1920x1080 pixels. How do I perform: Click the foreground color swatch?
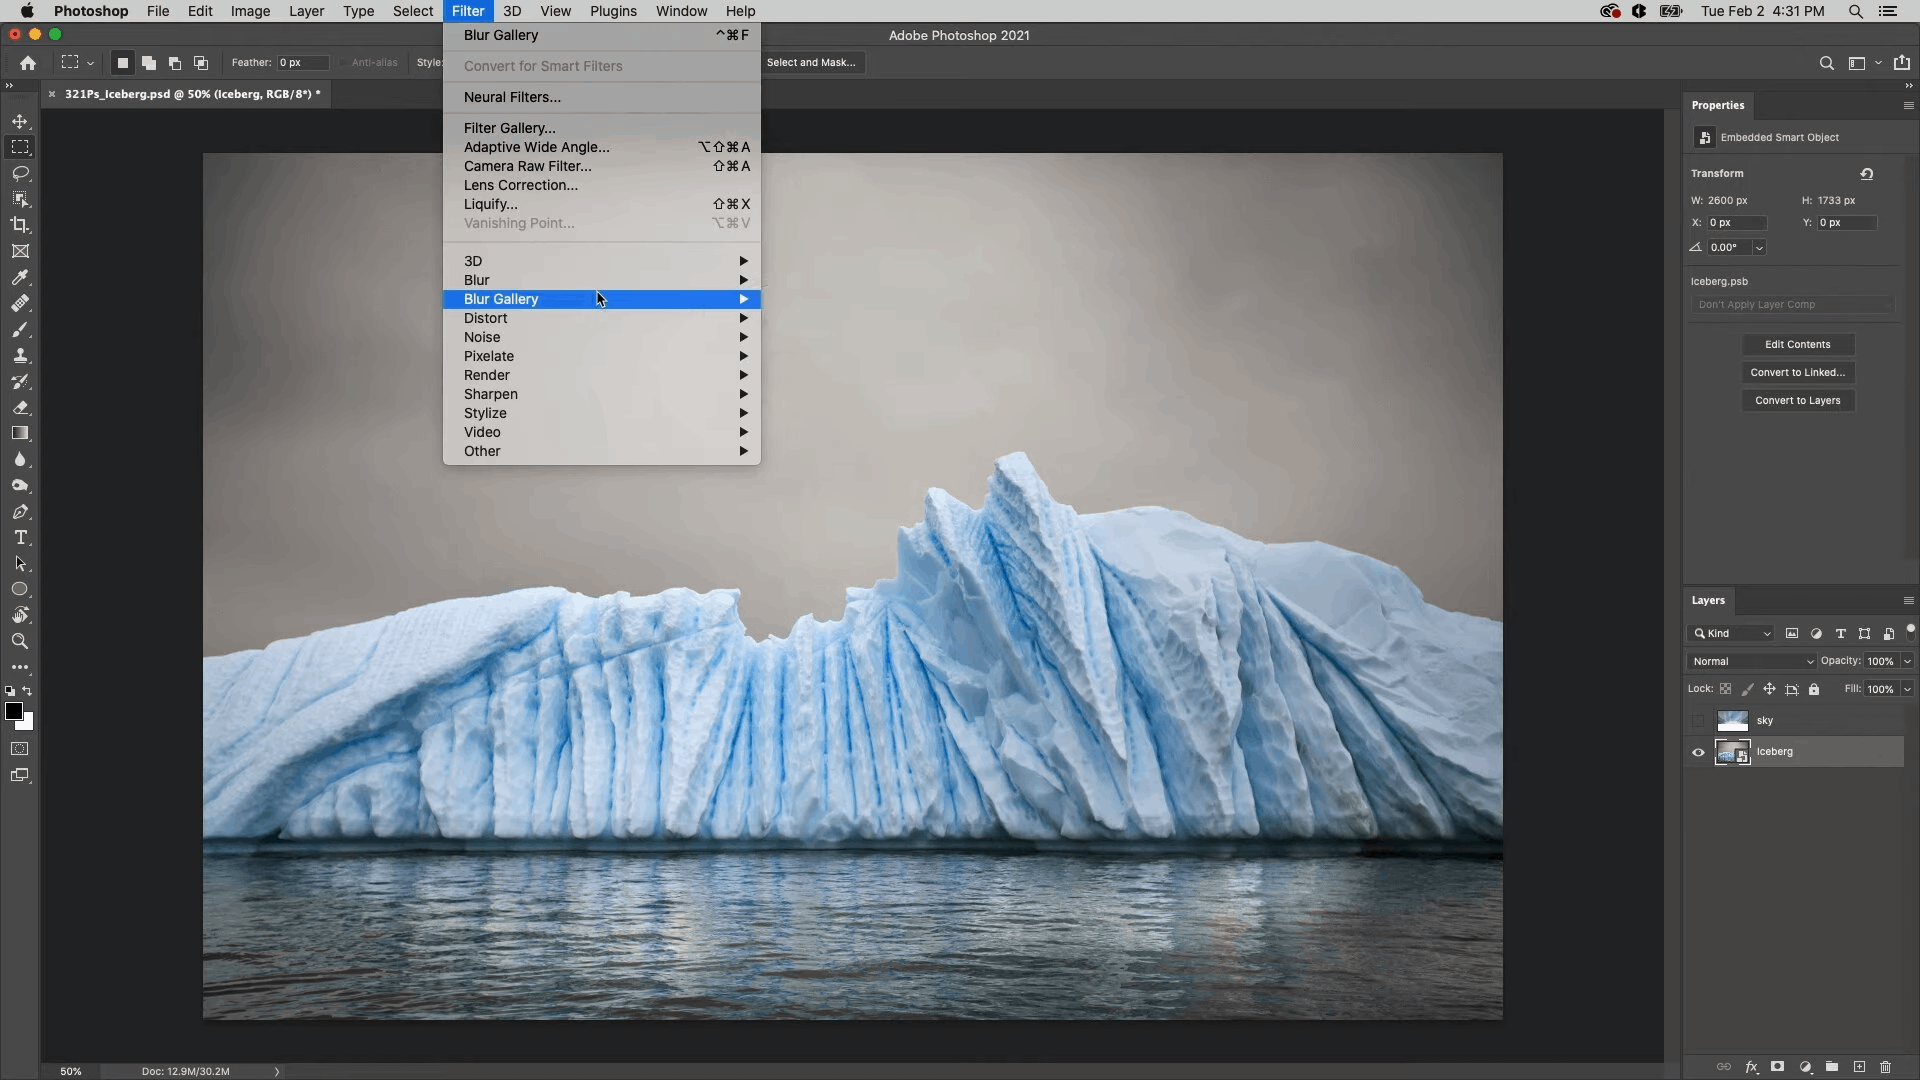click(x=13, y=711)
